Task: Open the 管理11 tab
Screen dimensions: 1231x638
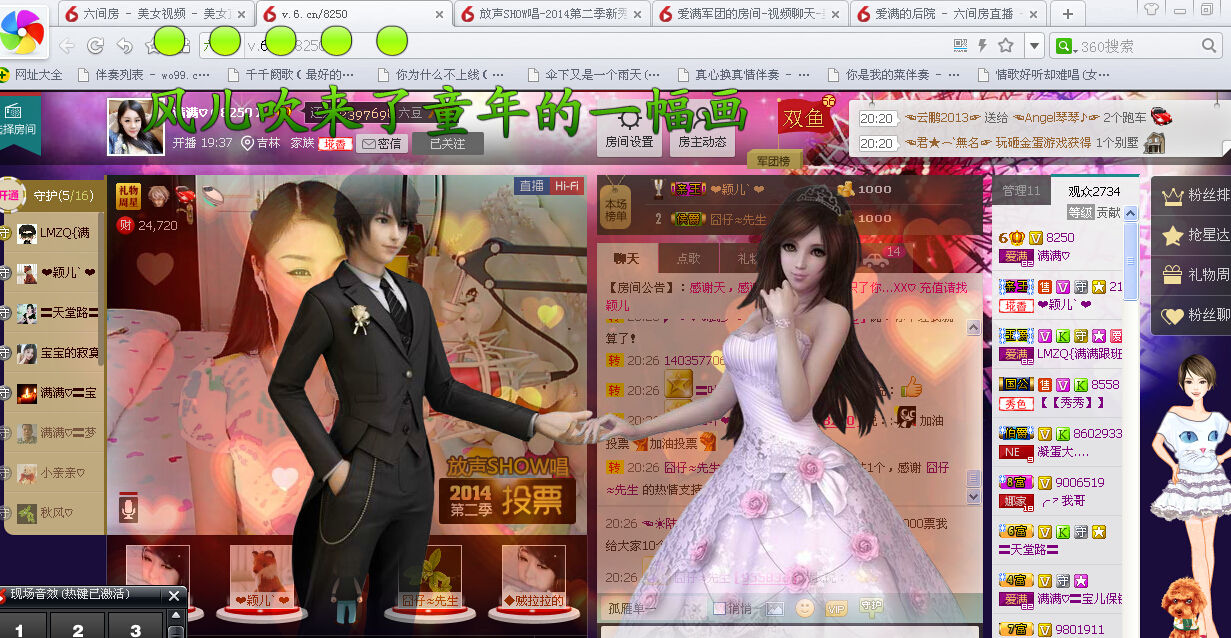Action: click(x=1021, y=191)
